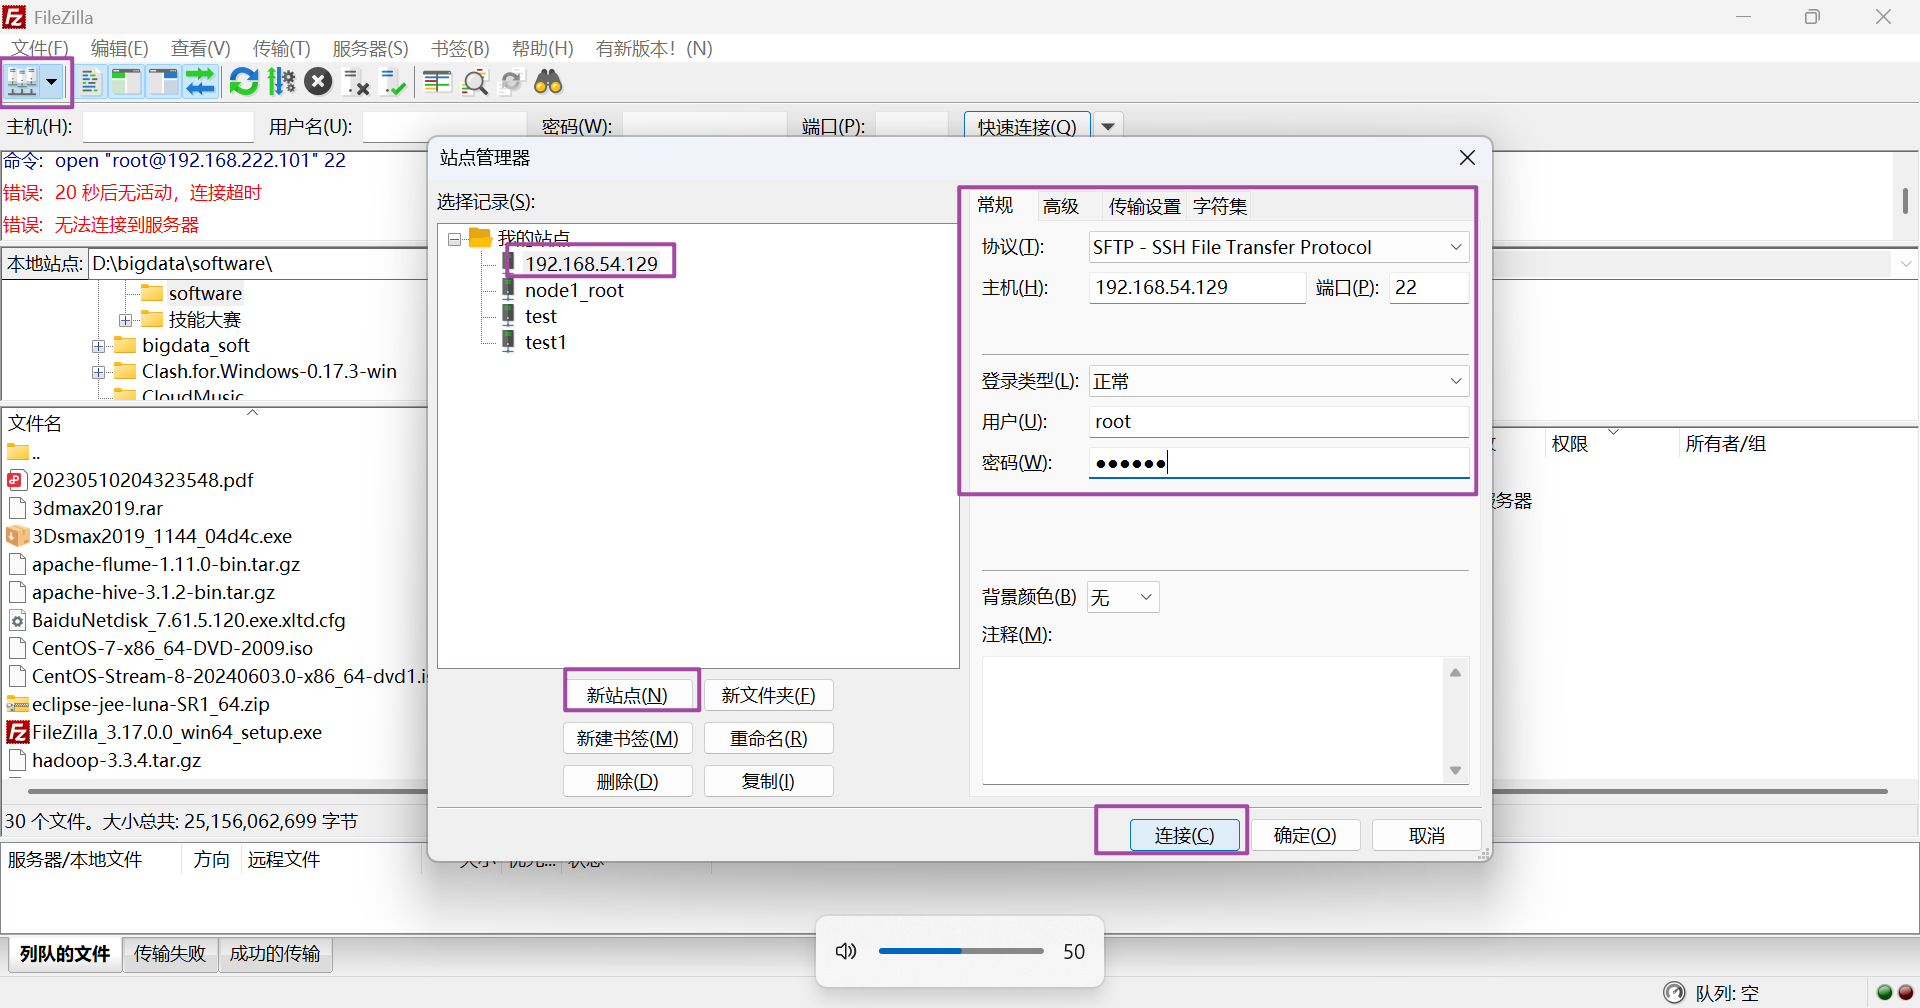
Task: Click the volume slider track in overlay
Action: tap(961, 951)
